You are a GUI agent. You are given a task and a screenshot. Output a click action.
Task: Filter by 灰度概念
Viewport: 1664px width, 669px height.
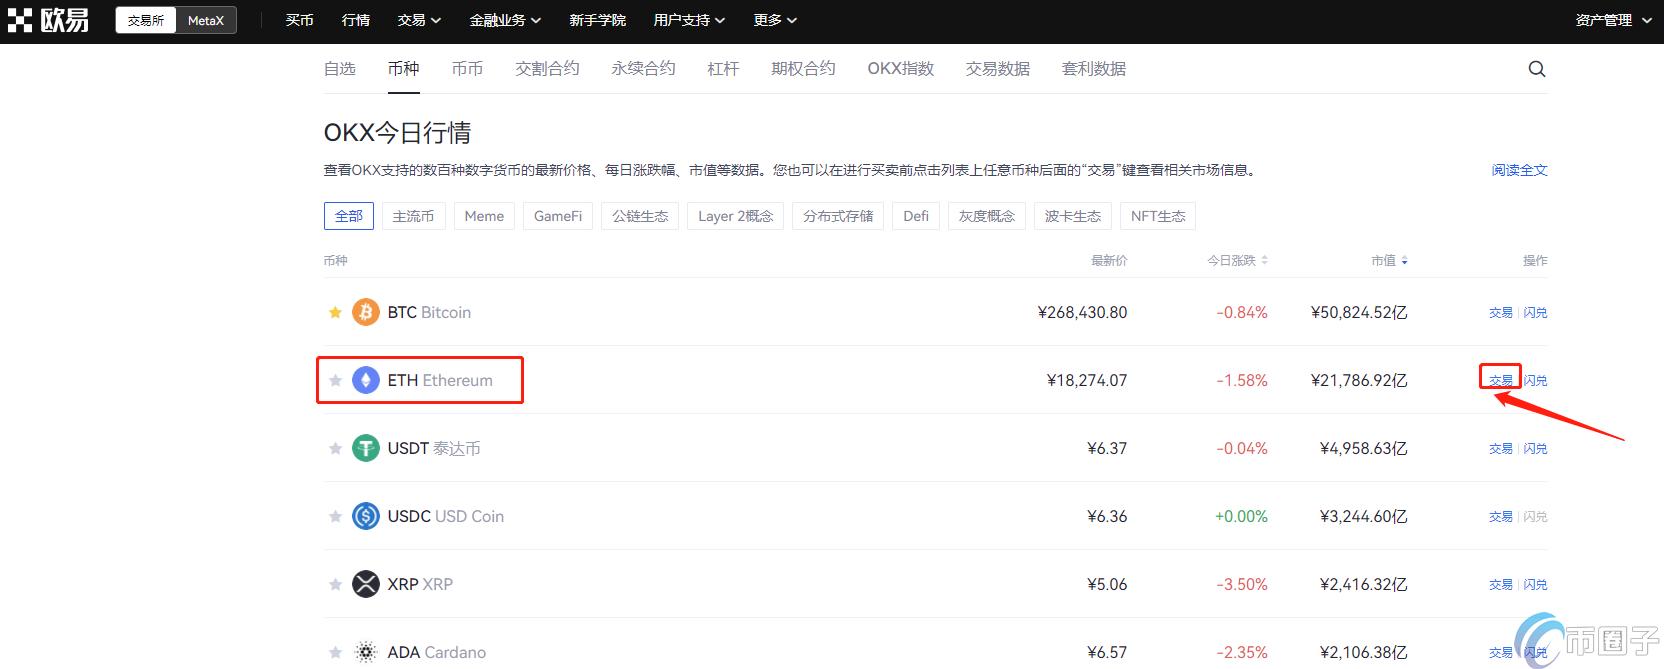coord(987,216)
